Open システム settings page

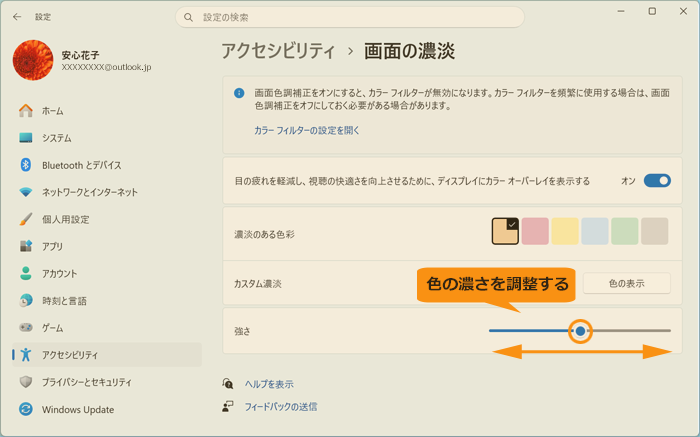[x=107, y=138]
